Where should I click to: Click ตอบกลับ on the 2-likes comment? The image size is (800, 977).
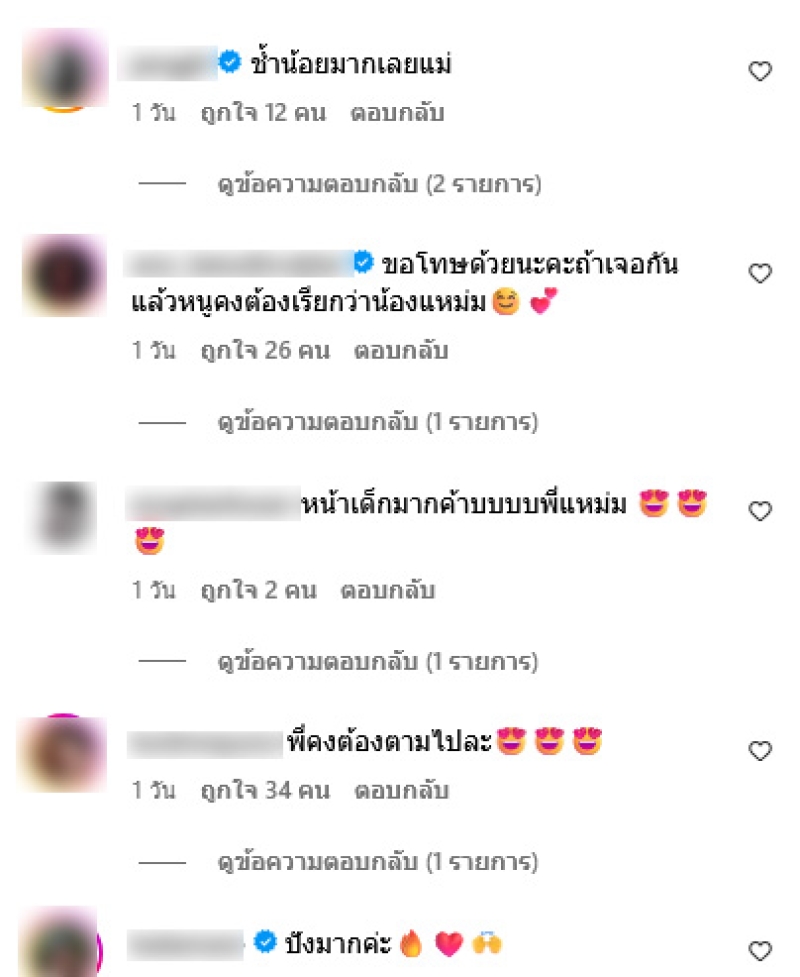click(388, 590)
